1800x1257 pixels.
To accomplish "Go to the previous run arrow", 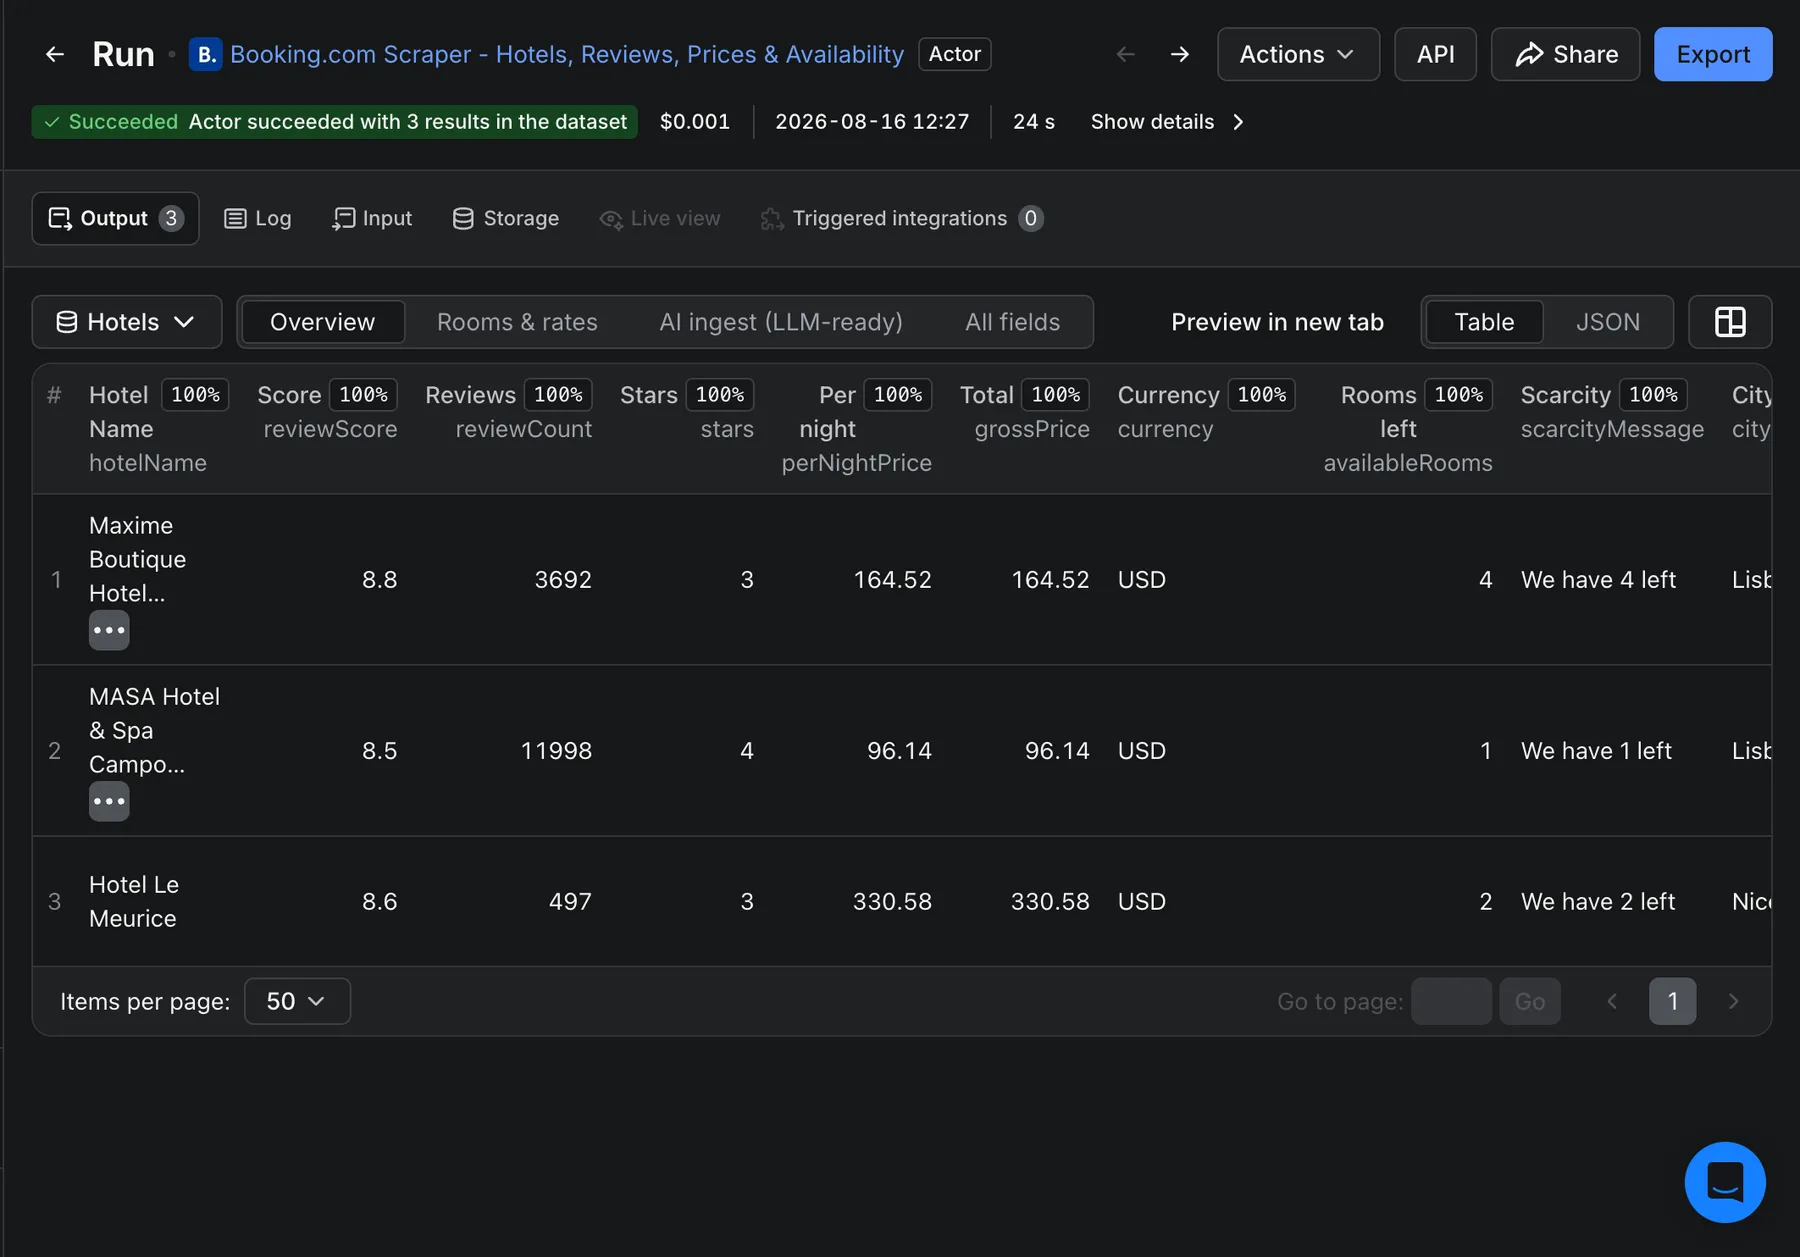I will (x=1126, y=54).
